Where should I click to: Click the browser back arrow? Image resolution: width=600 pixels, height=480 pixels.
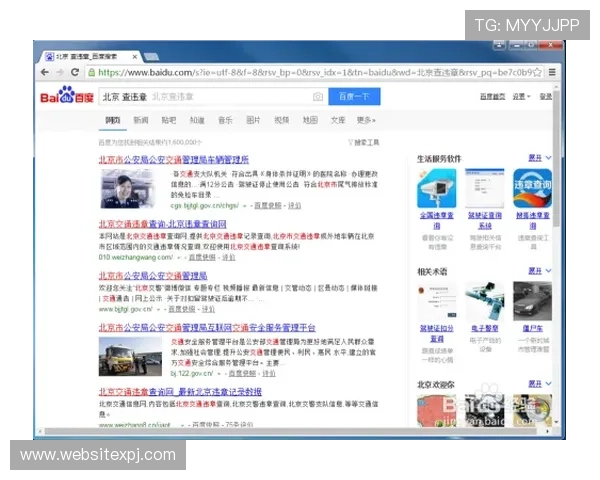[x=45, y=72]
